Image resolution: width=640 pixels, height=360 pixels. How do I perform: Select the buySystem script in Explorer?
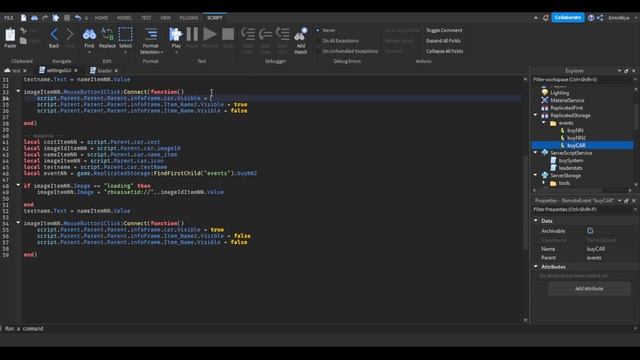coord(571,160)
